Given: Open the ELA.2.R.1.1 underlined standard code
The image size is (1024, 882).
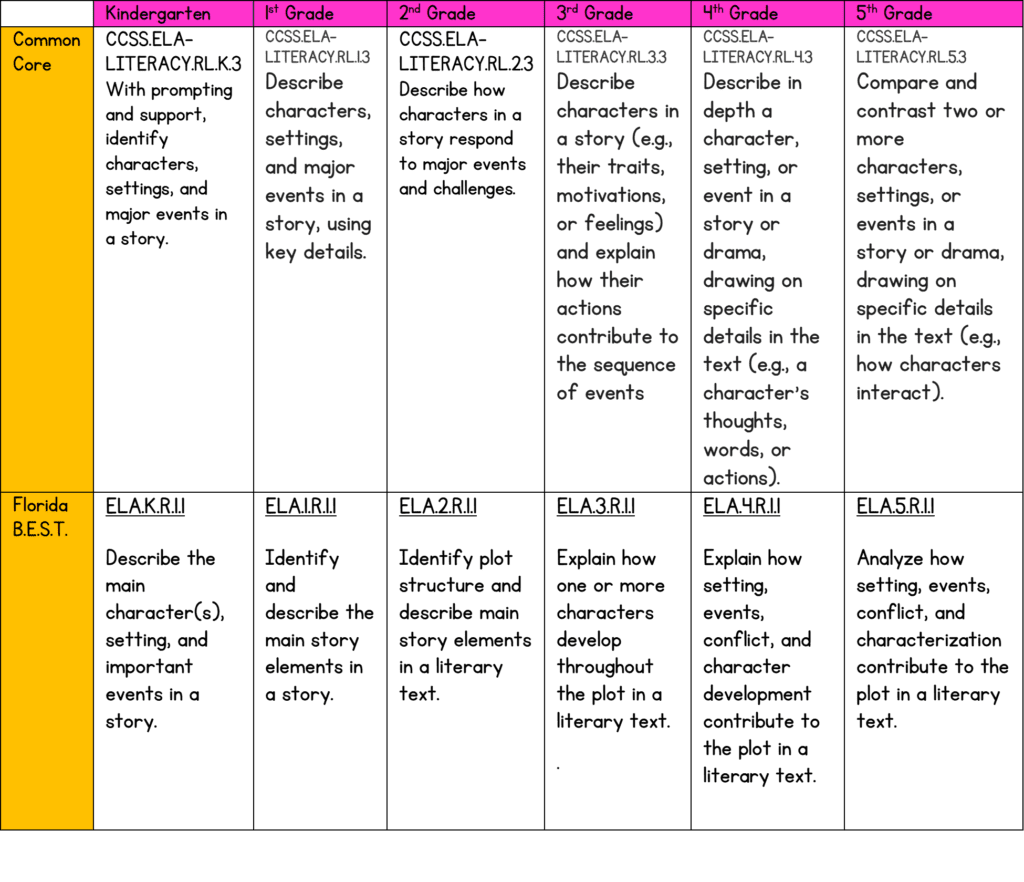Looking at the screenshot, I should click(x=438, y=506).
